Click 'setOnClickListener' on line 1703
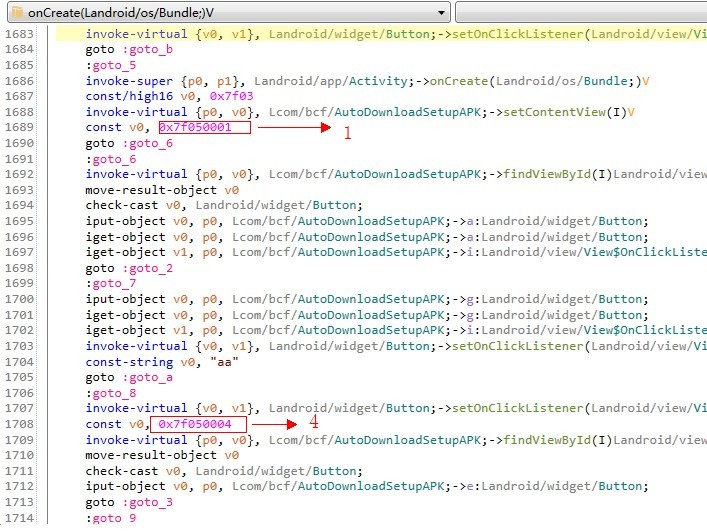Viewport: 707px width, 531px height. [x=518, y=346]
